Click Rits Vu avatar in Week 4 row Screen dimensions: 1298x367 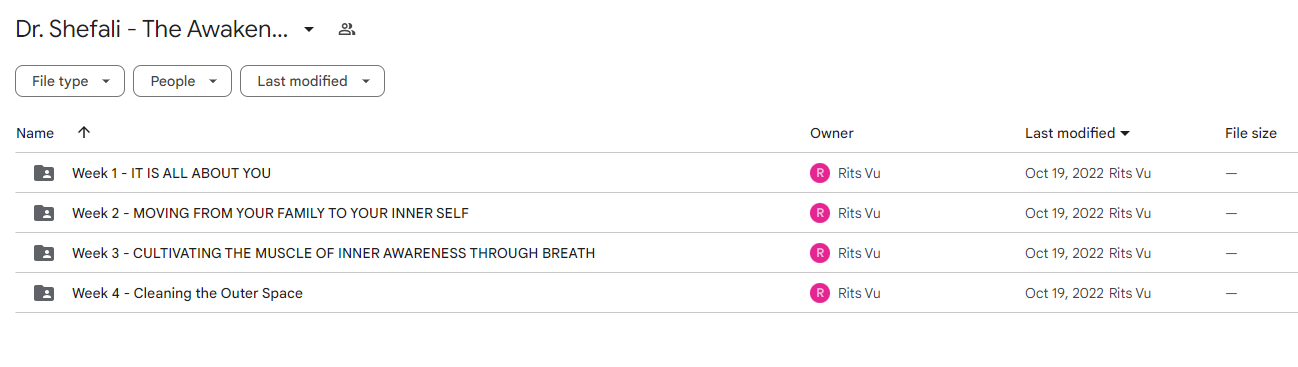point(820,293)
